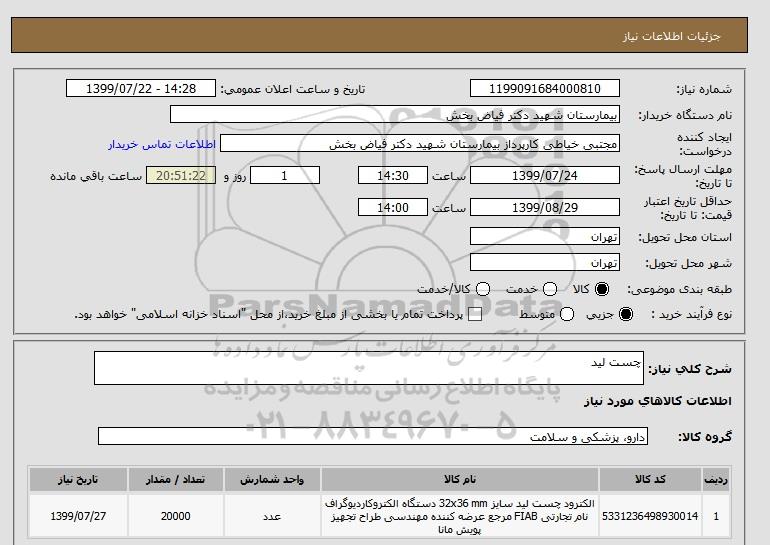Click the price validity date 1399/08/29

tap(545, 207)
